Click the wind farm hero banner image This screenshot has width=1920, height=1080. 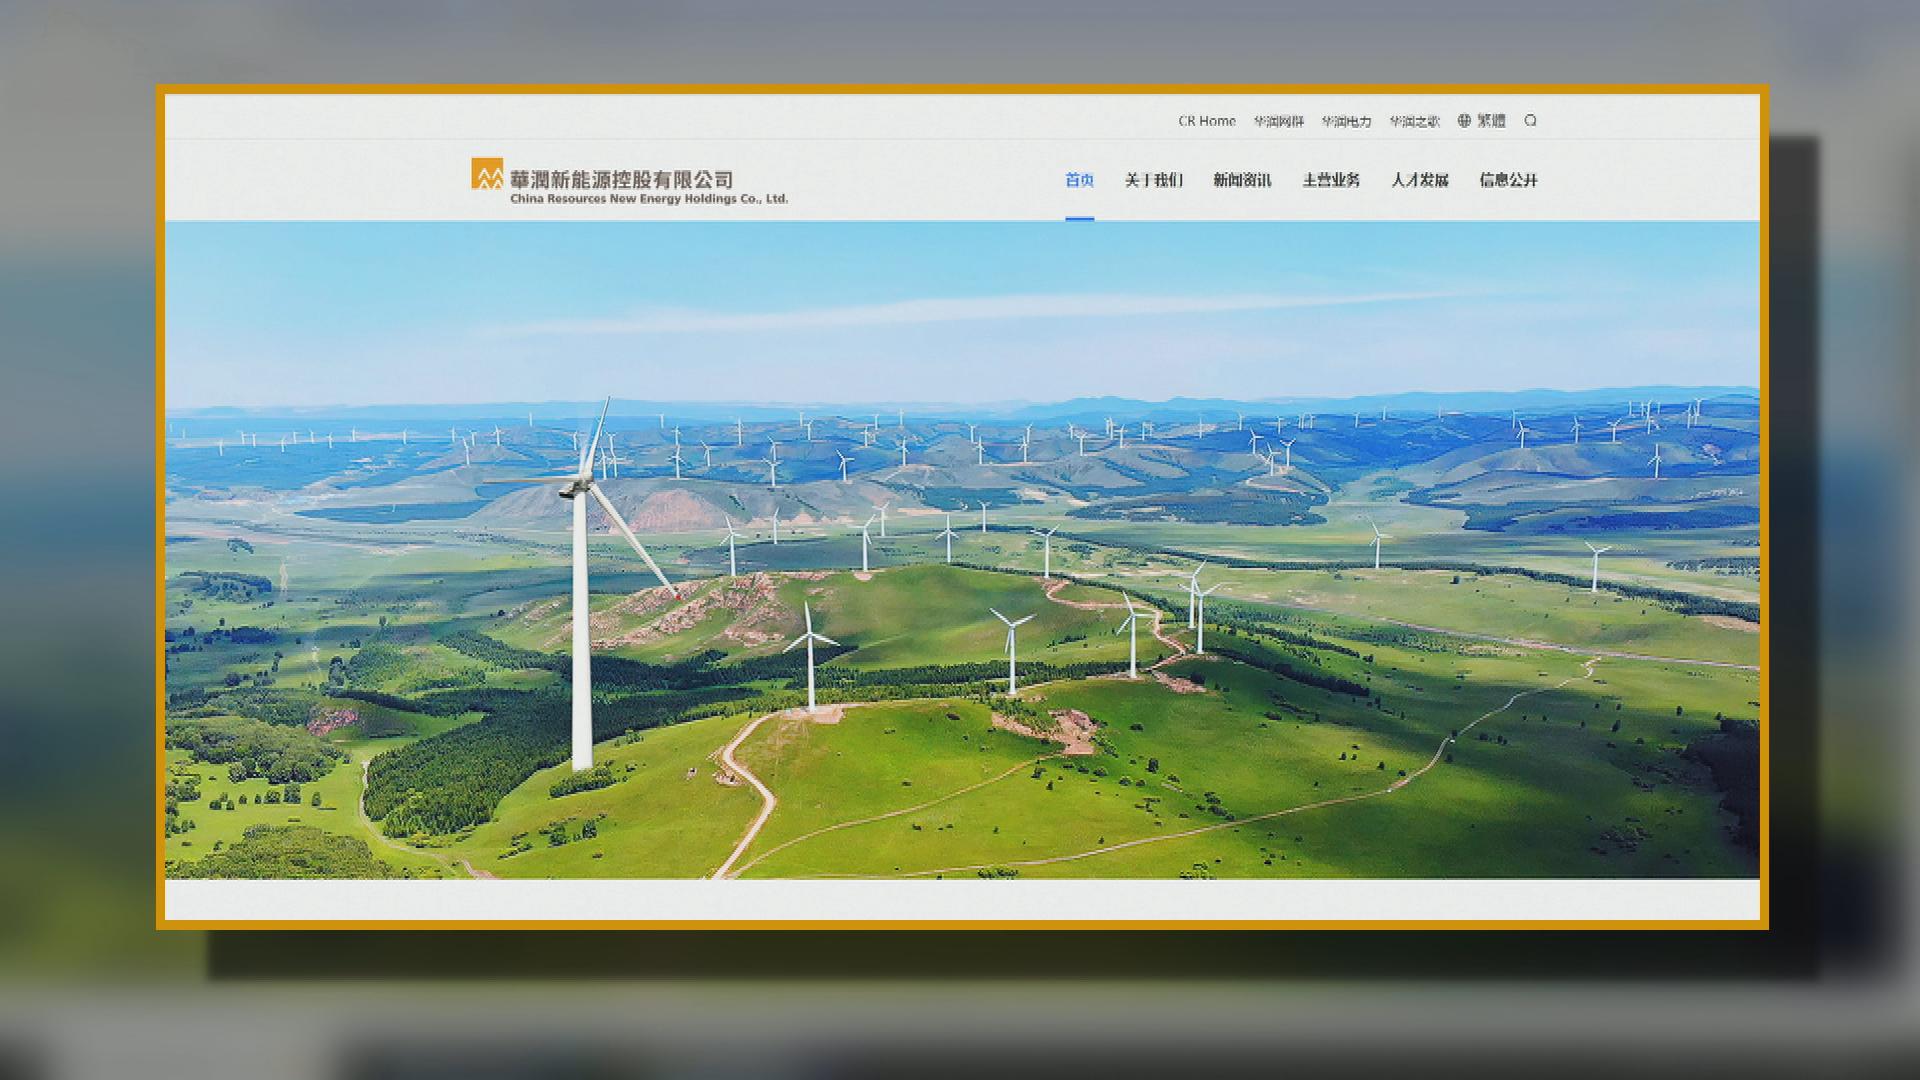coord(962,550)
